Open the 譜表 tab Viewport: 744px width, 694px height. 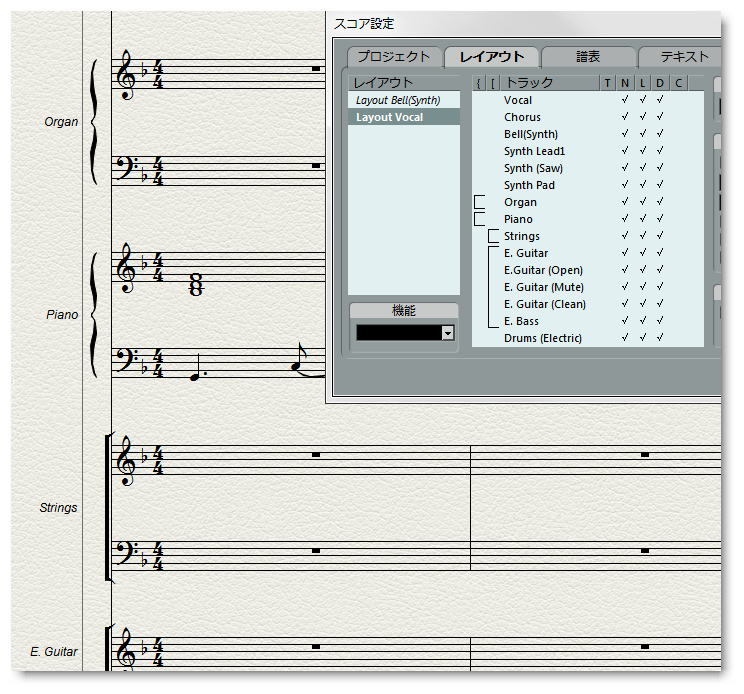click(588, 57)
